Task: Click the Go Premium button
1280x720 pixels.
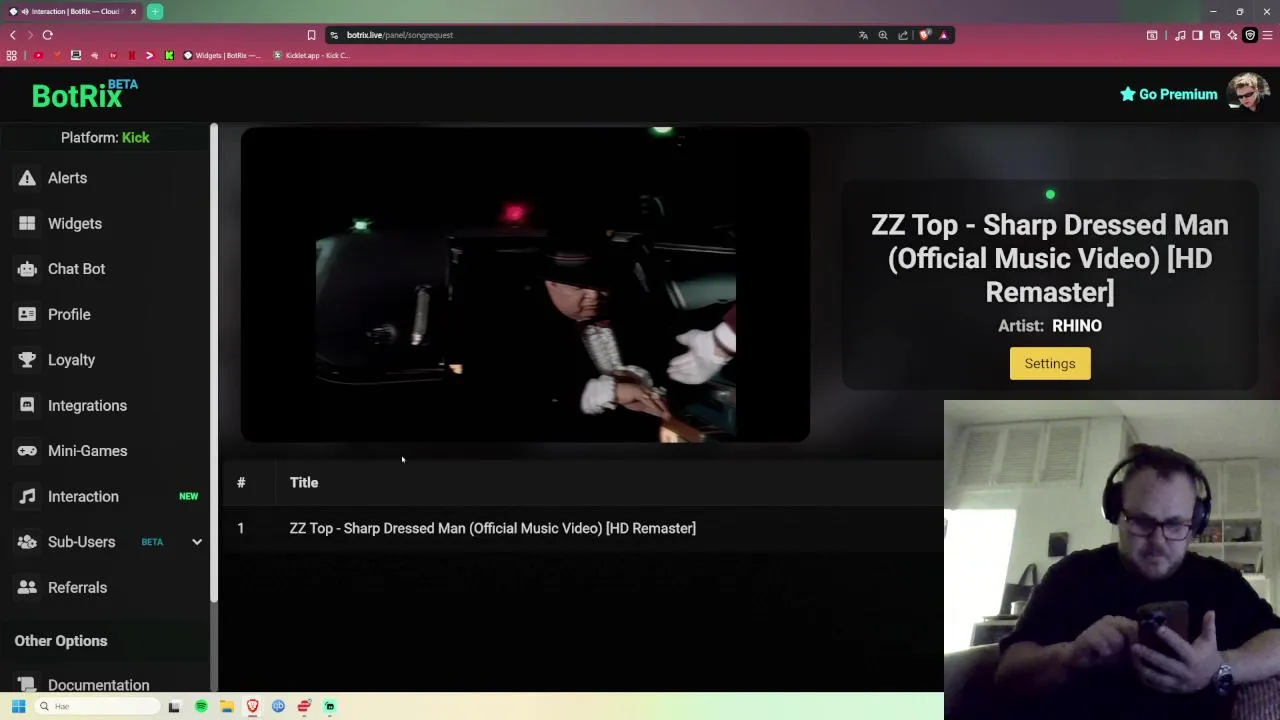Action: click(x=1168, y=94)
